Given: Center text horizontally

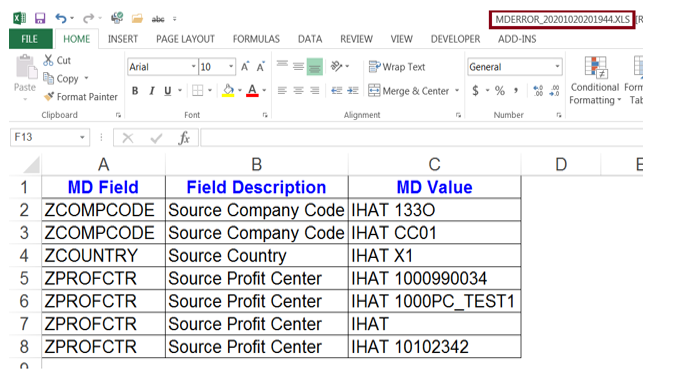Looking at the screenshot, I should (298, 91).
